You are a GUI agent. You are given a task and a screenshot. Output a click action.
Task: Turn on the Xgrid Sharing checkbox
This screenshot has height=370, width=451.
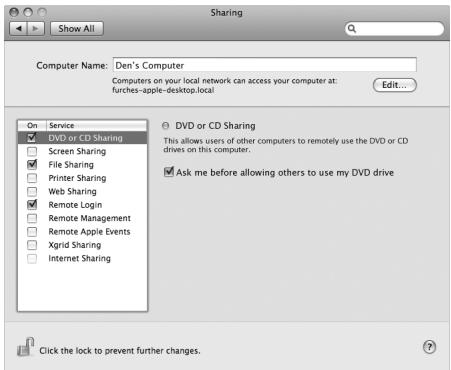pos(32,245)
